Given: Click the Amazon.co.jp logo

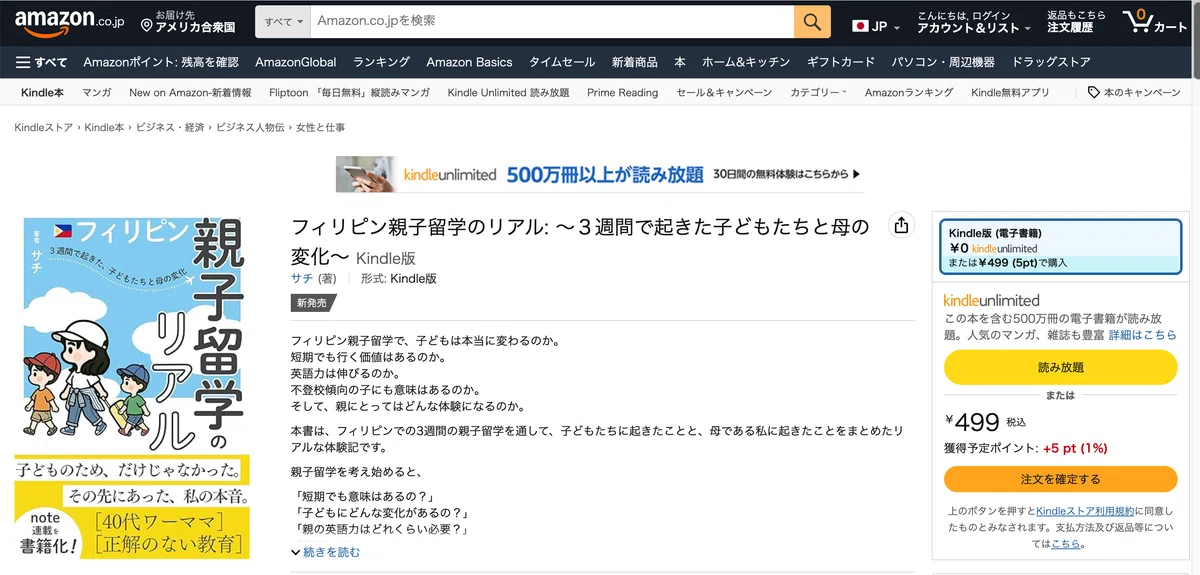Looking at the screenshot, I should (x=69, y=22).
